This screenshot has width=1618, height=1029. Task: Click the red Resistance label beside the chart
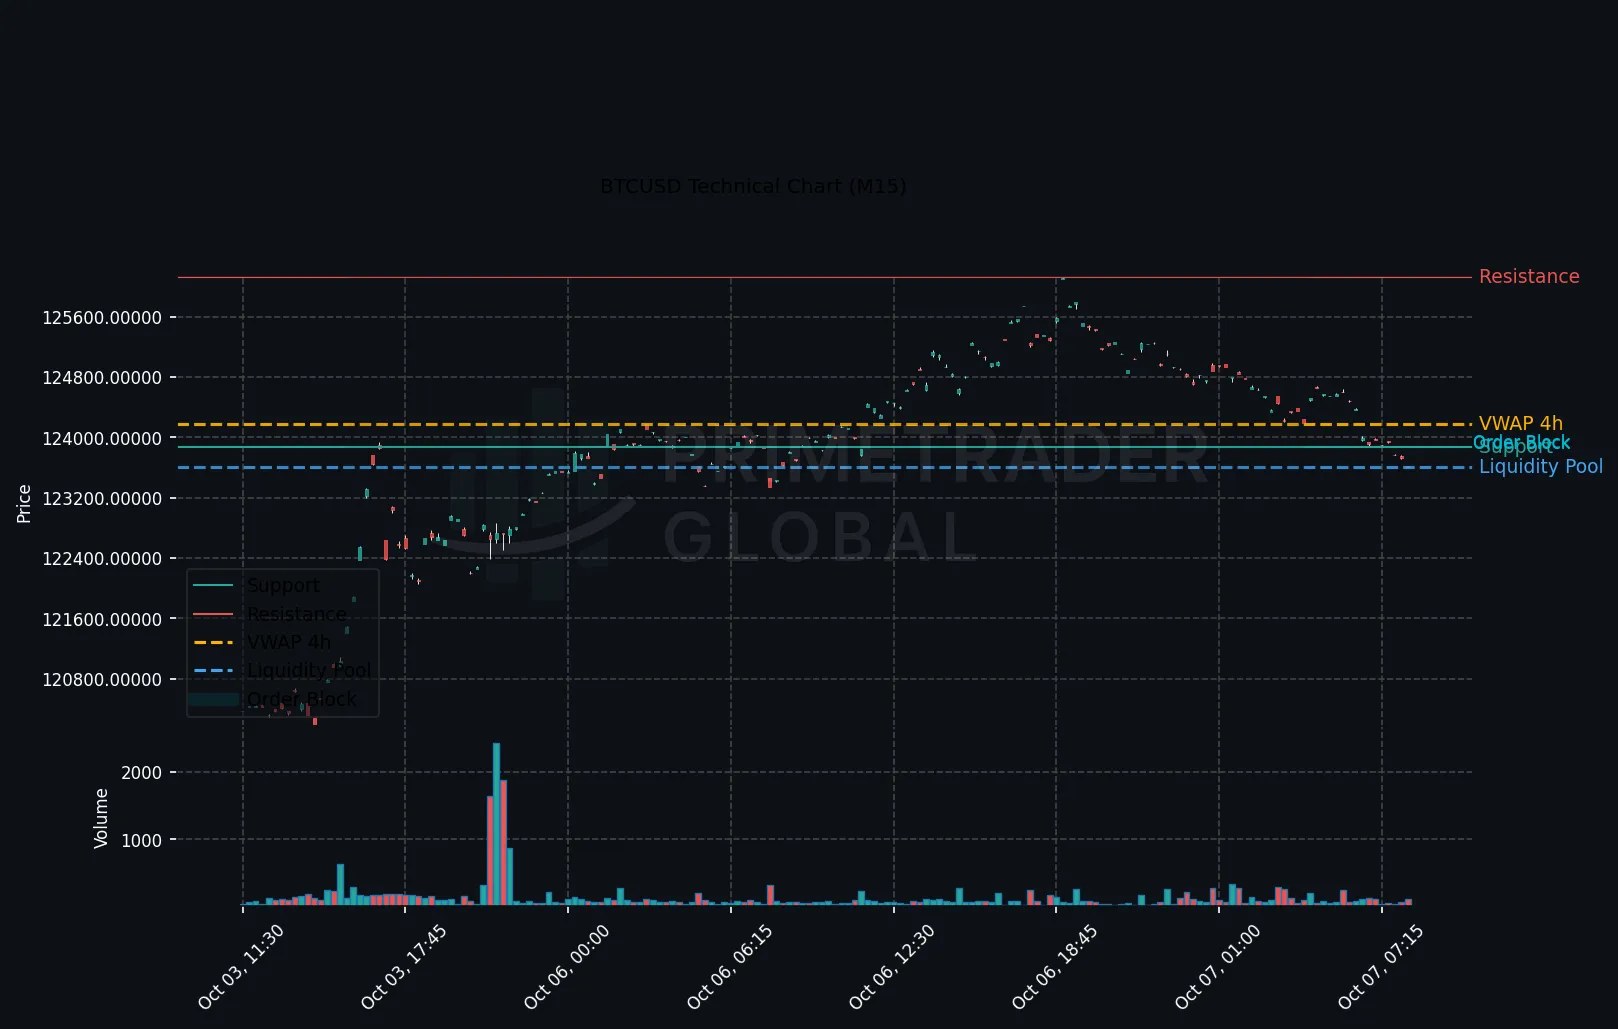click(1529, 276)
